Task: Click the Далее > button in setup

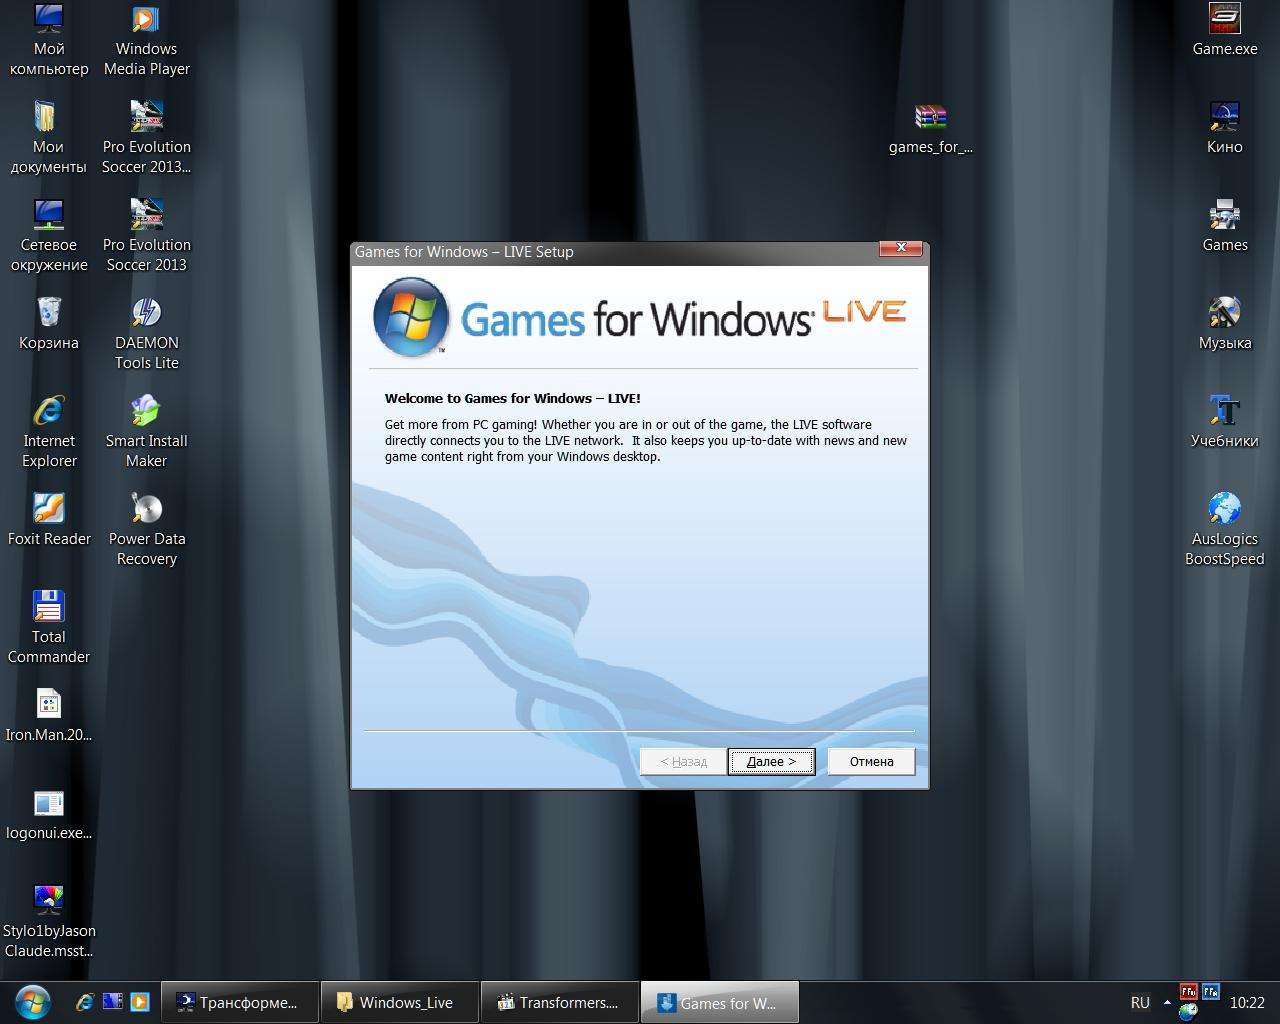Action: [771, 761]
